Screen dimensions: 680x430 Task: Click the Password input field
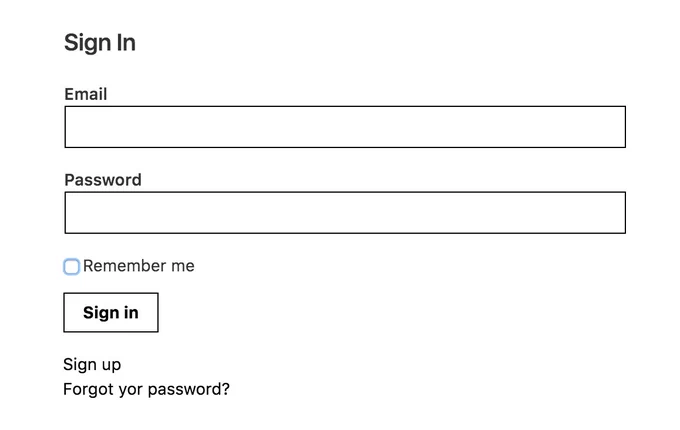[345, 213]
